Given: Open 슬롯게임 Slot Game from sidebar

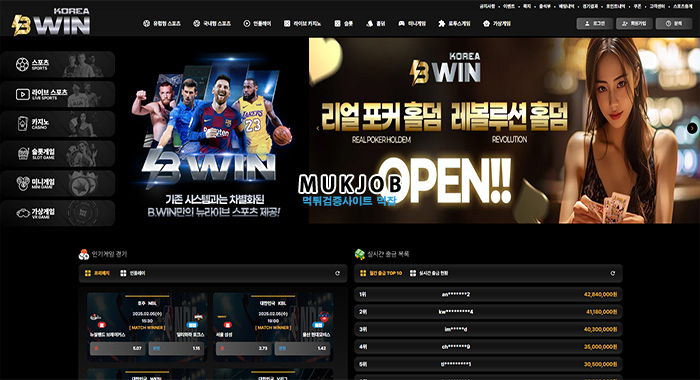Looking at the screenshot, I should [58, 154].
